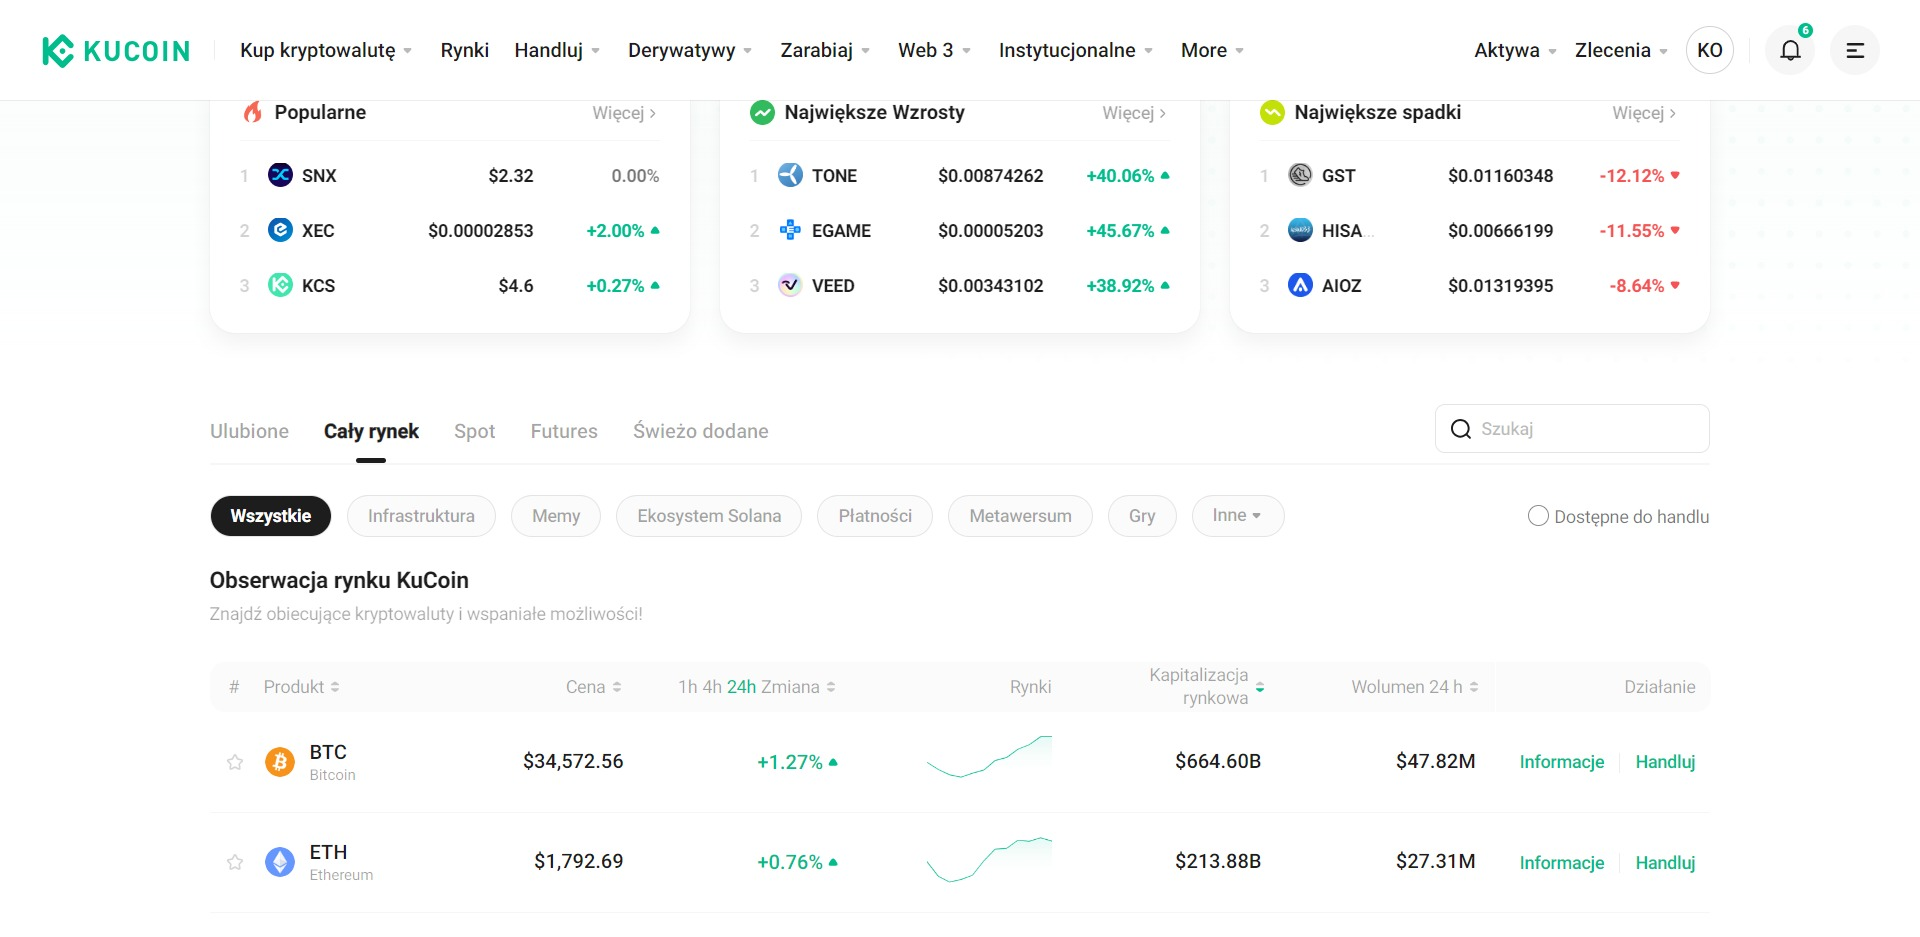Click the GST coin icon
The image size is (1920, 937).
click(1300, 175)
